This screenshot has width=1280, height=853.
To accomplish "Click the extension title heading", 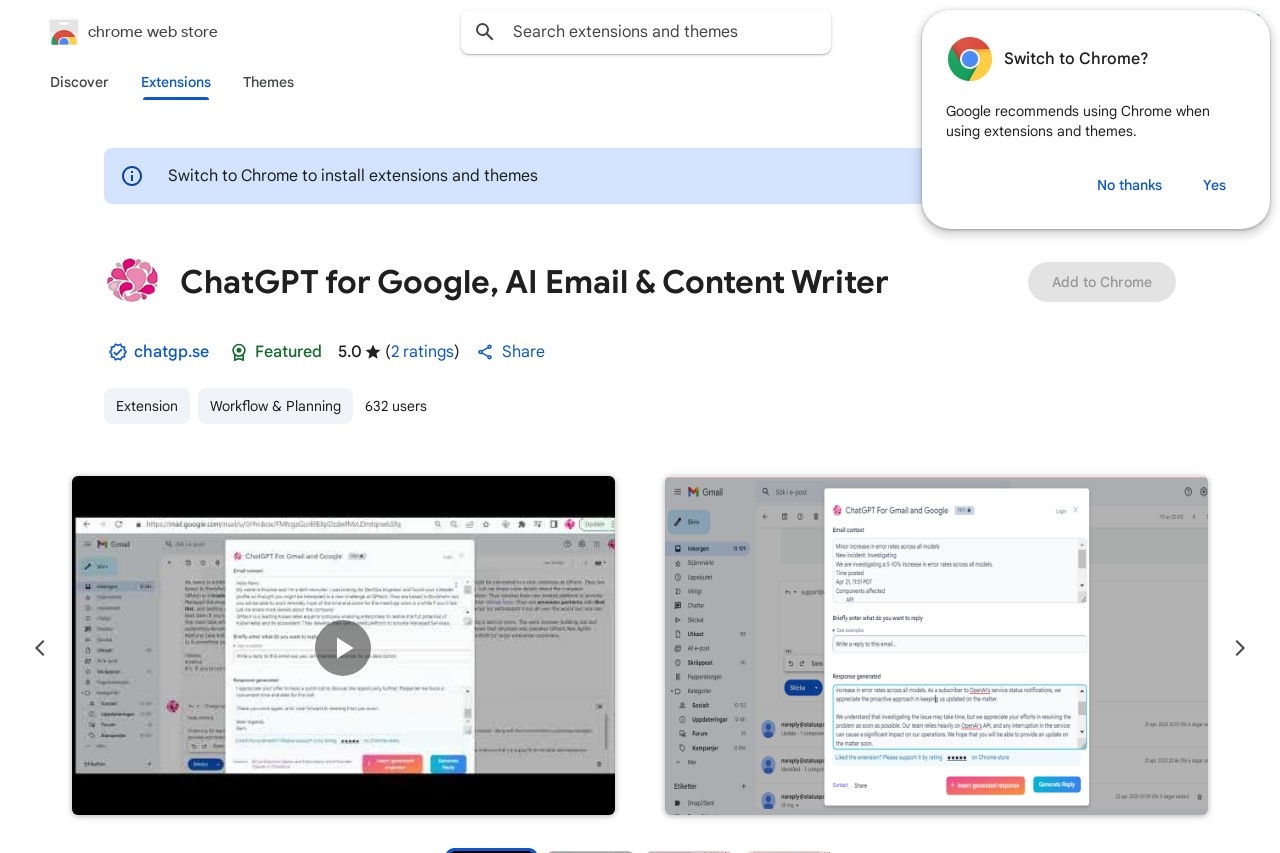I will pyautogui.click(x=534, y=282).
